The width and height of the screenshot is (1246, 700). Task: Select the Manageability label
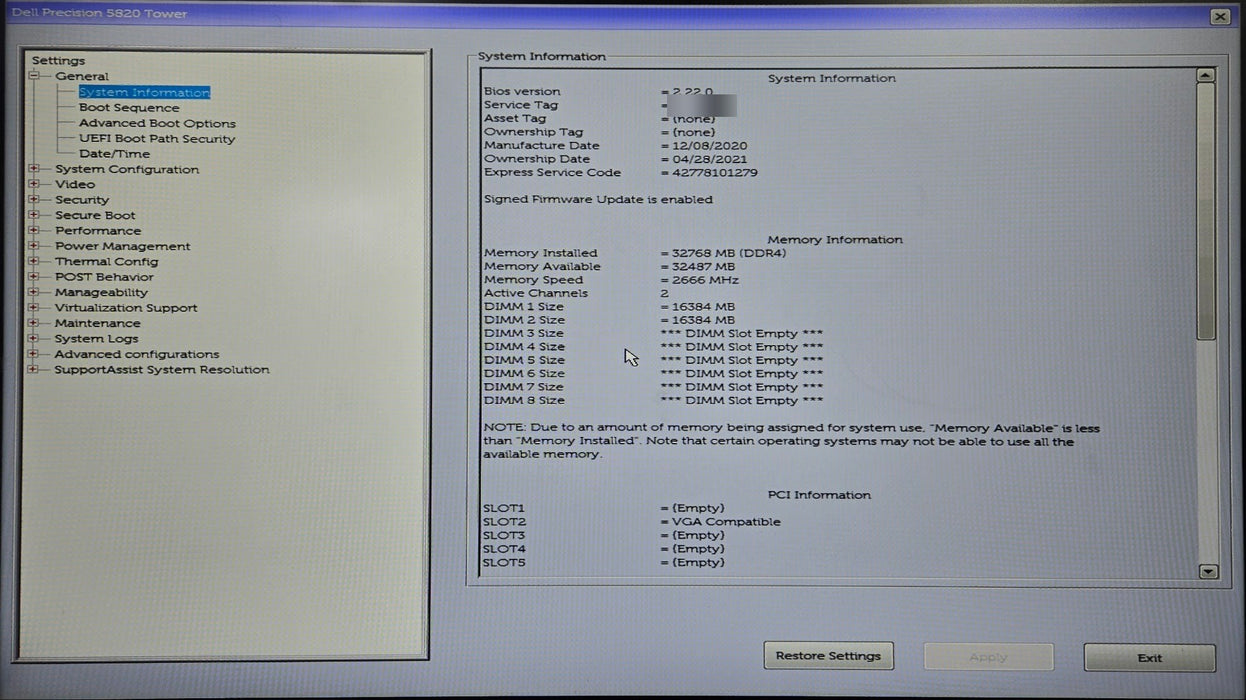tap(101, 292)
